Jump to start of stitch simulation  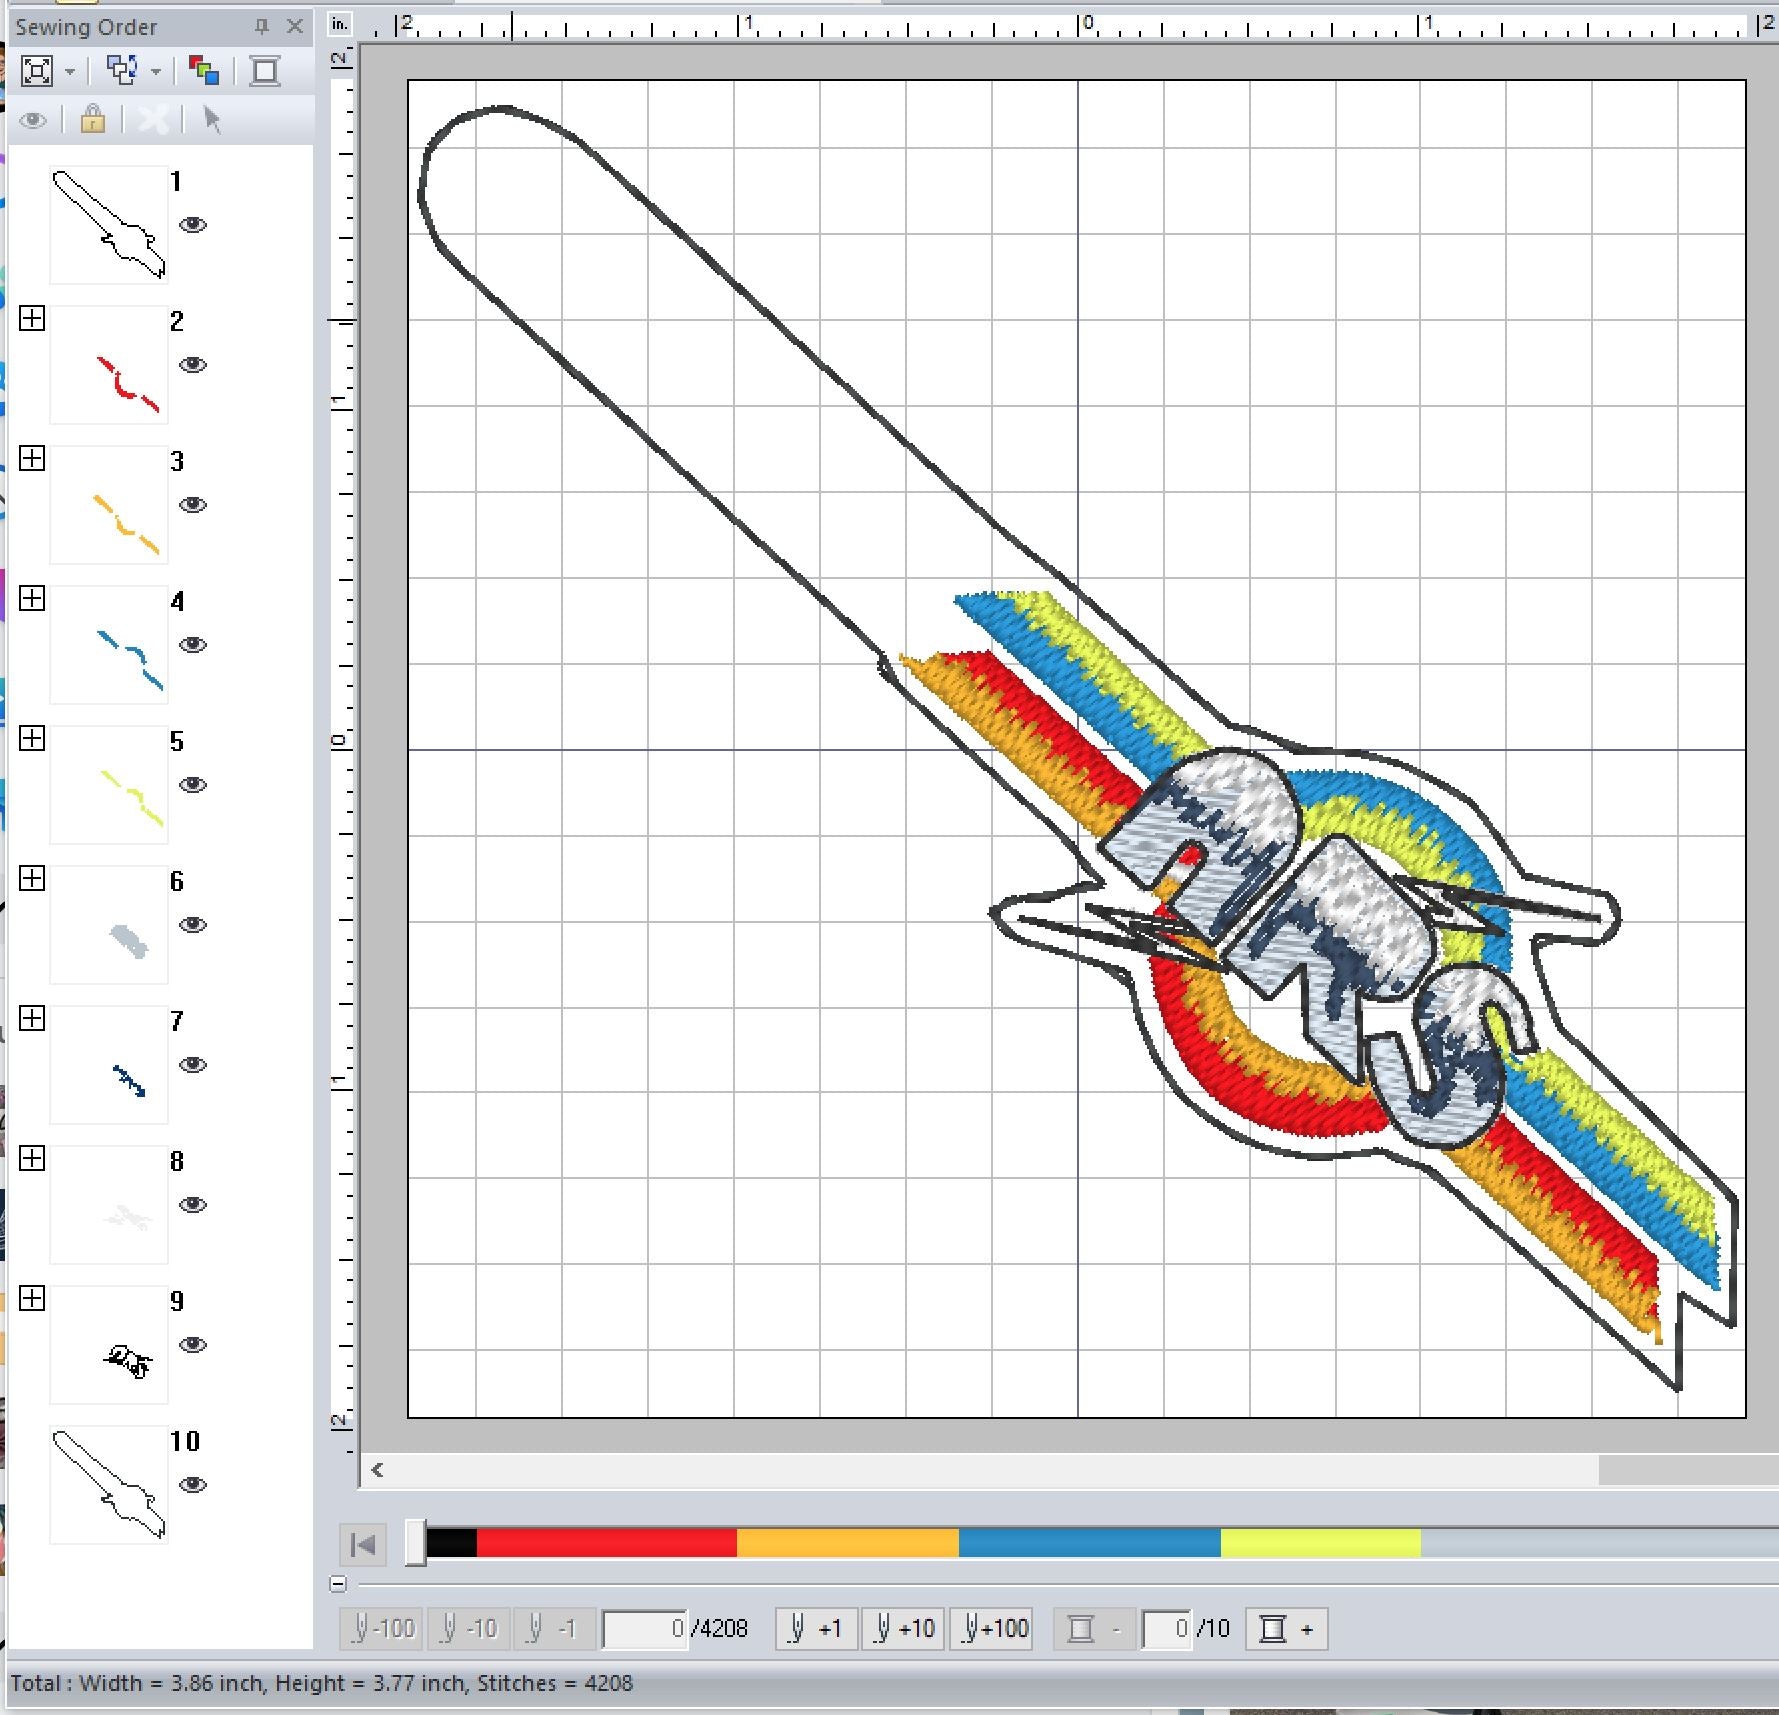[363, 1545]
